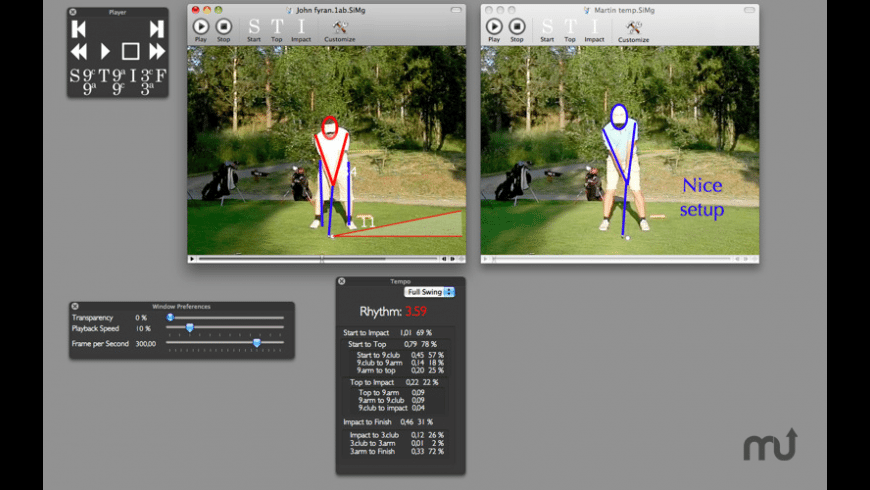The width and height of the screenshot is (870, 490).
Task: Click the 'Impact to Finish' row in Tempo
Action: (x=388, y=422)
